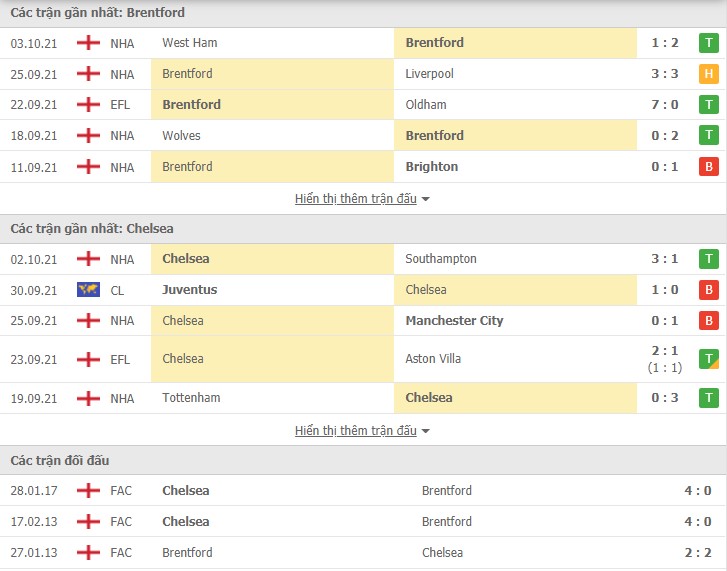Image resolution: width=727 pixels, height=571 pixels.
Task: Click half-colored T badge for Aston Villa match
Action: coord(708,359)
